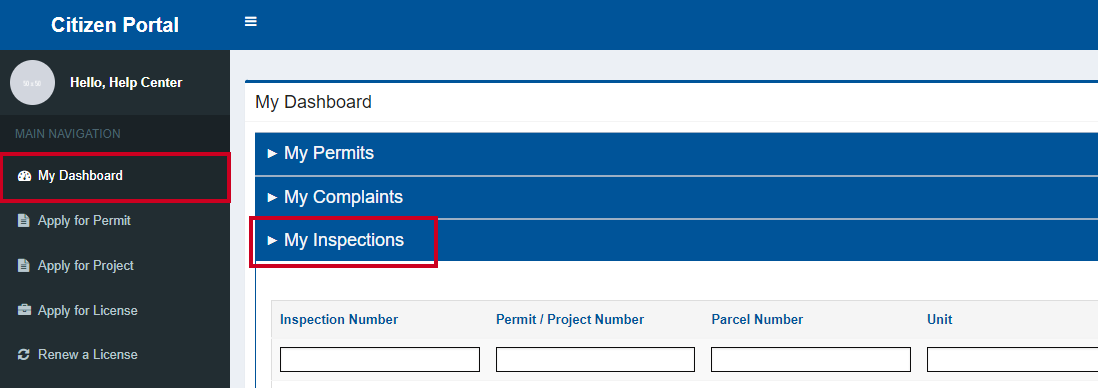This screenshot has width=1098, height=388.
Task: Click the Citizen Portal title link
Action: point(115,25)
